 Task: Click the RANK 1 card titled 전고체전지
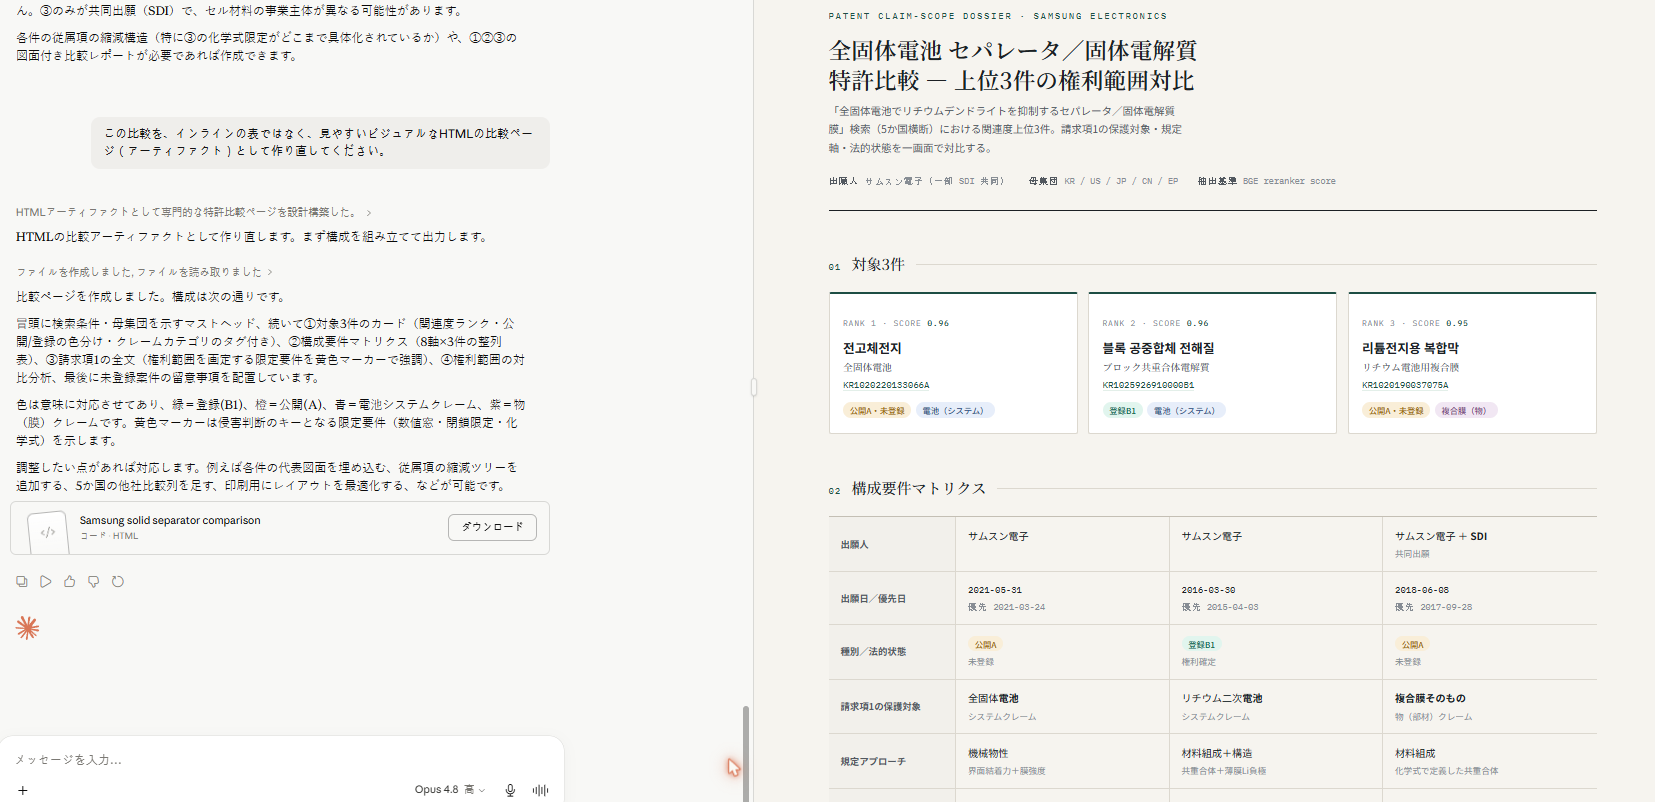(953, 363)
